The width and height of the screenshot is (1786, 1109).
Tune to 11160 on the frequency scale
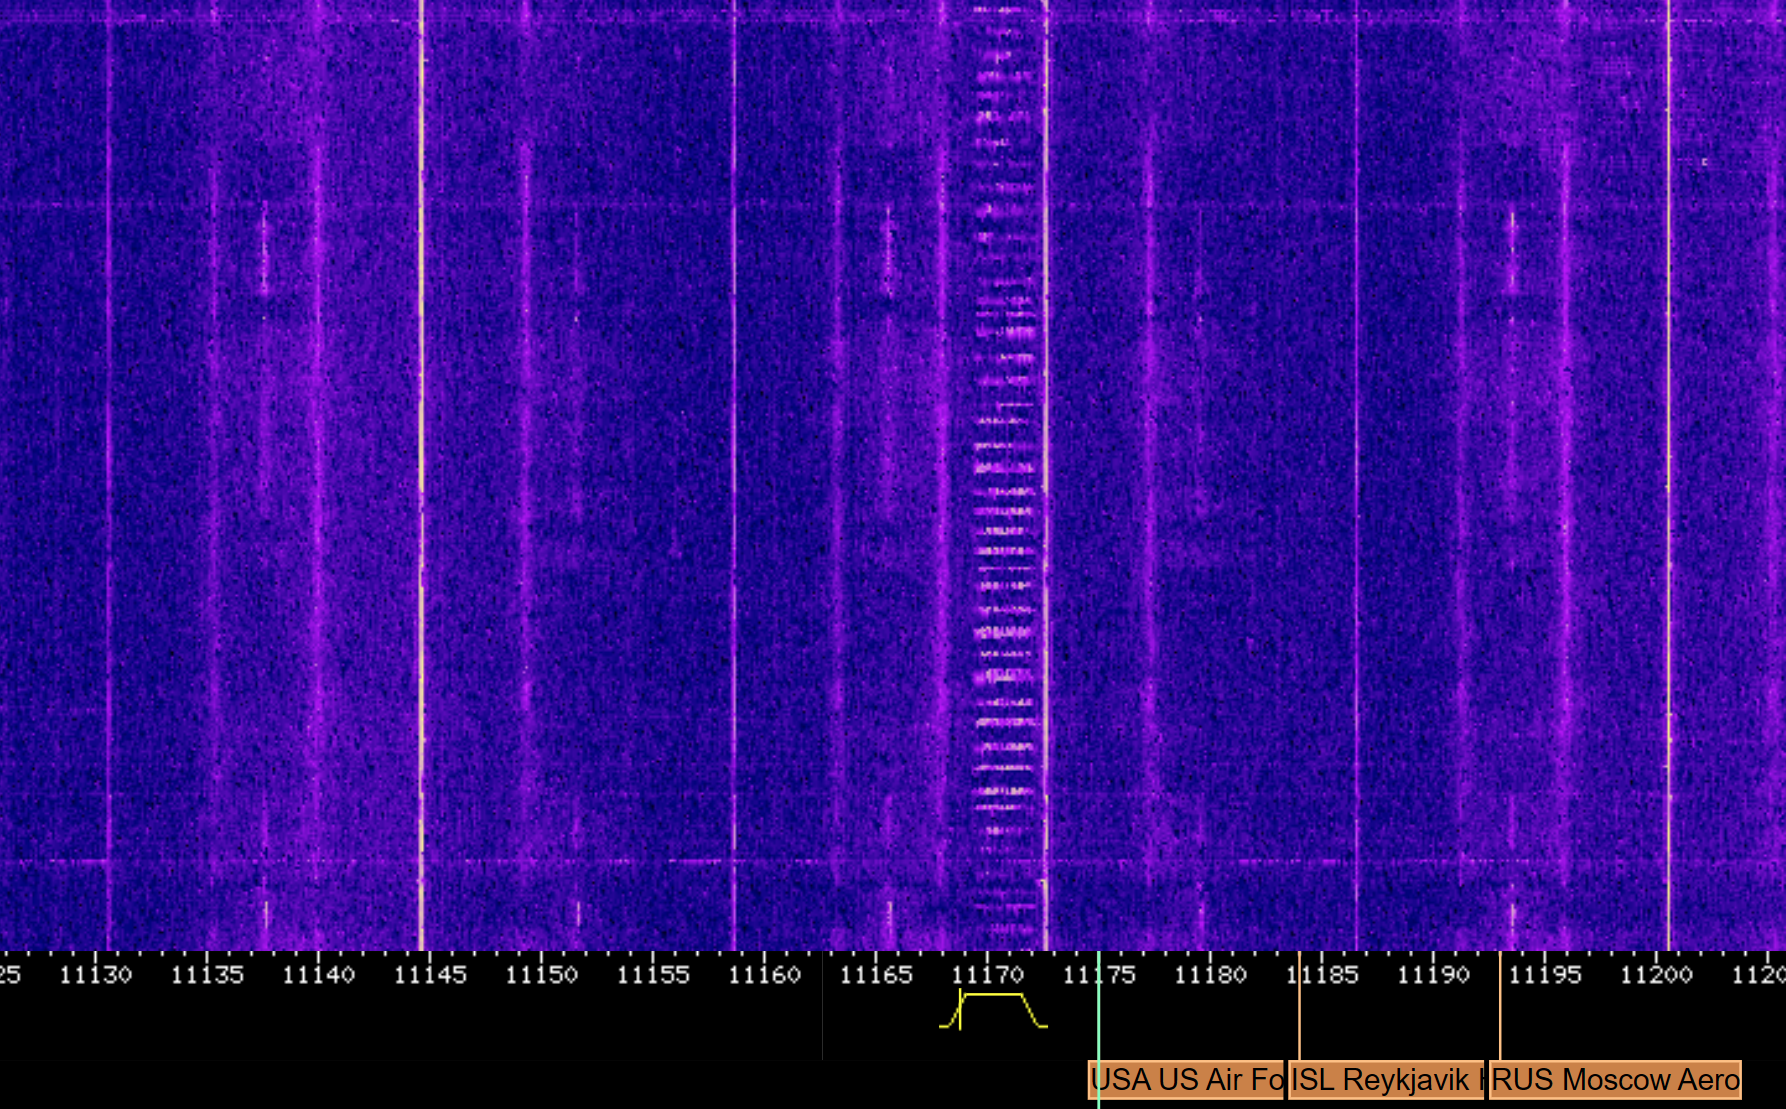(765, 974)
